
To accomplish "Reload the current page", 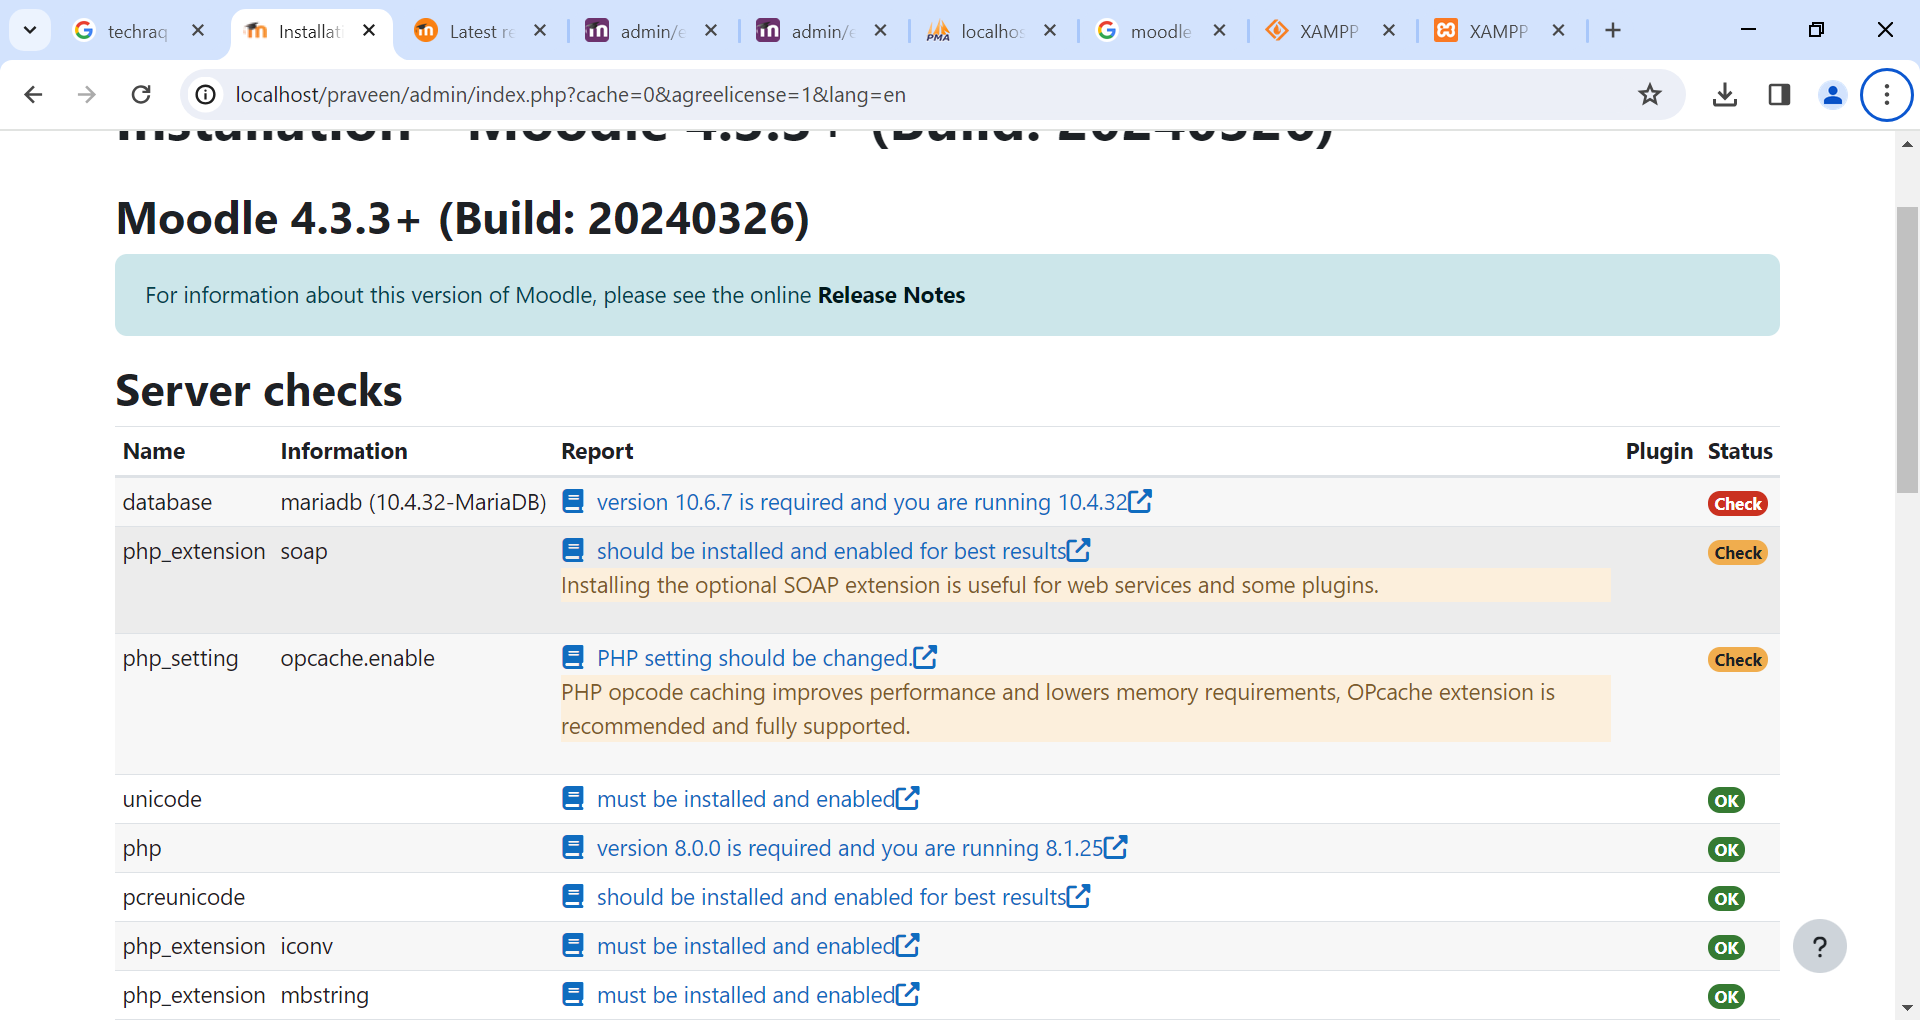I will (141, 94).
